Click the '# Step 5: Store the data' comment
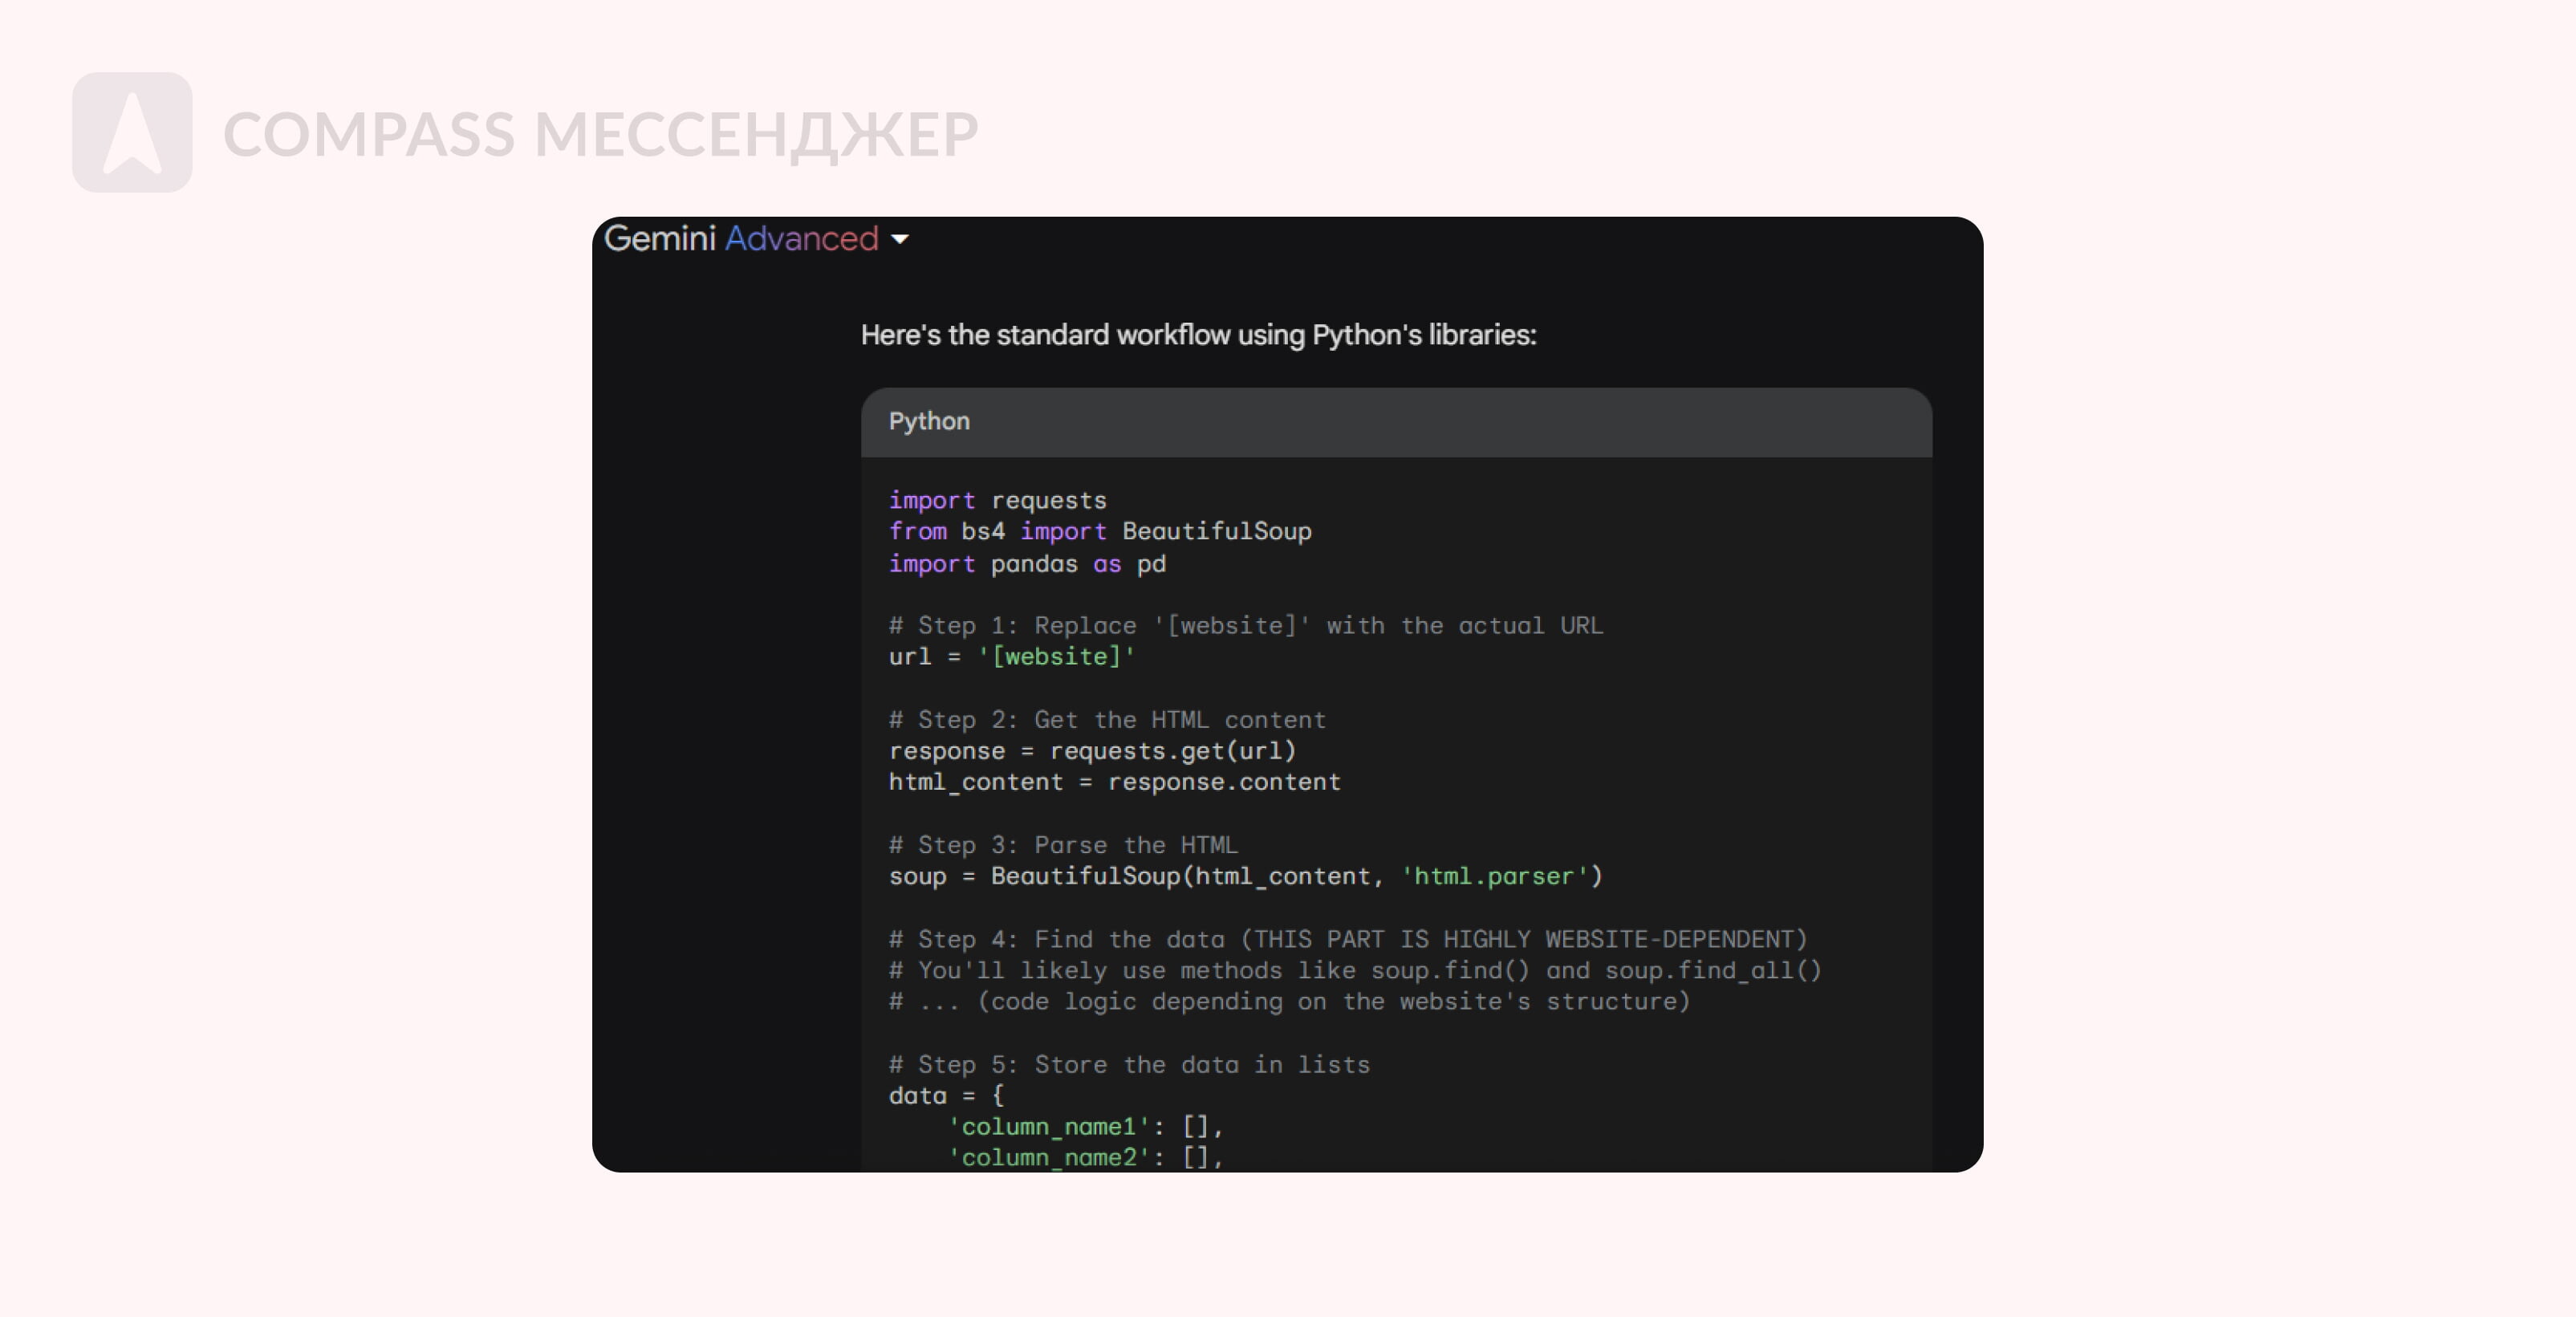 (x=1129, y=1063)
